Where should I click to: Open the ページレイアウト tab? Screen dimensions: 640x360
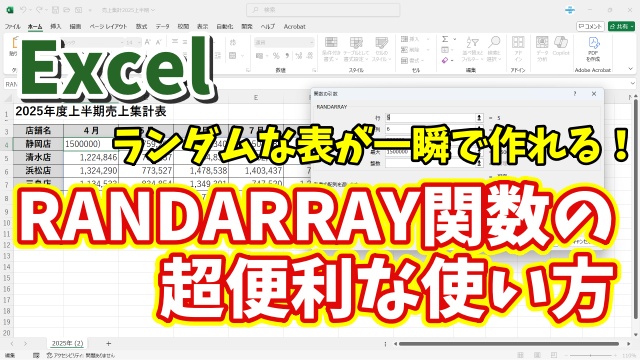coord(108,27)
